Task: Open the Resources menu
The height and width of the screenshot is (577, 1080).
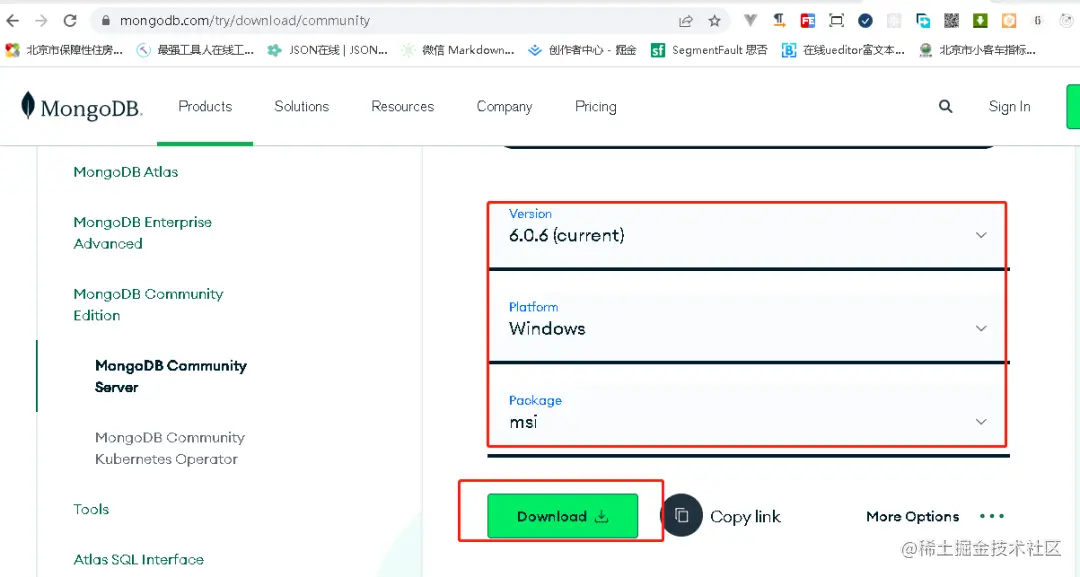Action: (403, 106)
